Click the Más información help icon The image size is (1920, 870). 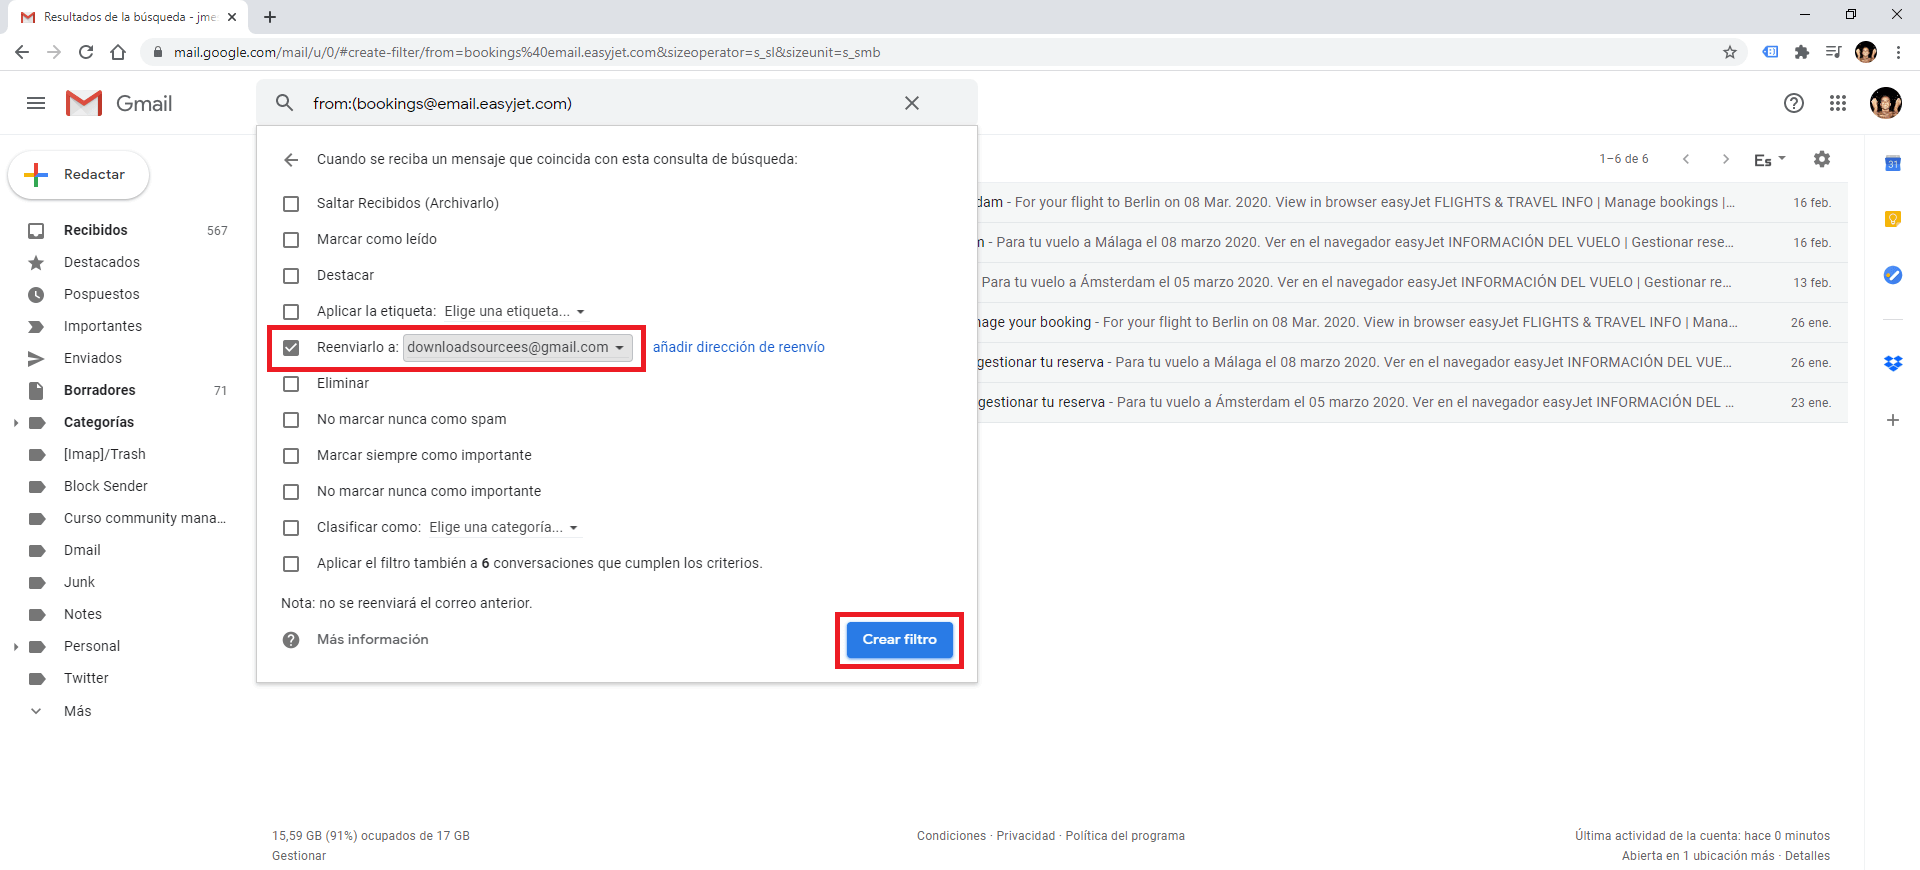291,640
